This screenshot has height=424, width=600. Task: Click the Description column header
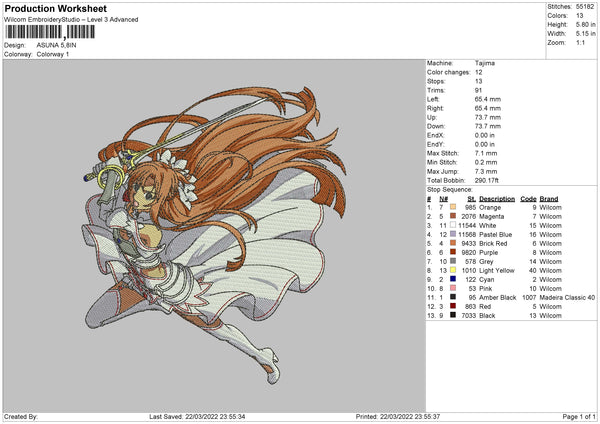click(x=497, y=197)
